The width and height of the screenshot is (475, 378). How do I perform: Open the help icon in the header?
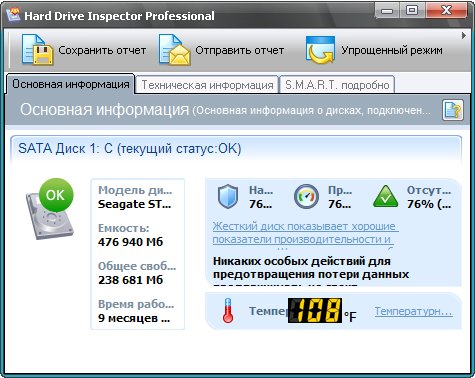click(x=453, y=110)
